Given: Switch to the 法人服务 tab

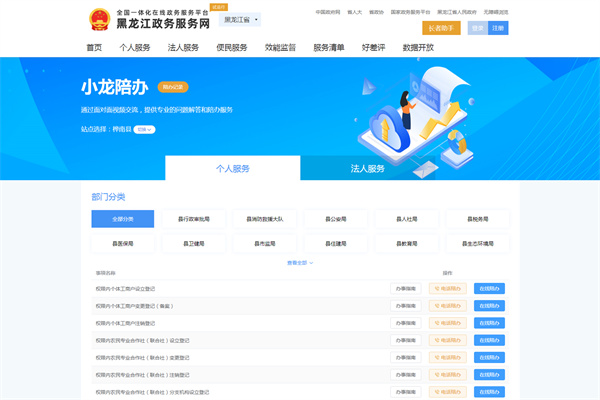Looking at the screenshot, I should 368,168.
